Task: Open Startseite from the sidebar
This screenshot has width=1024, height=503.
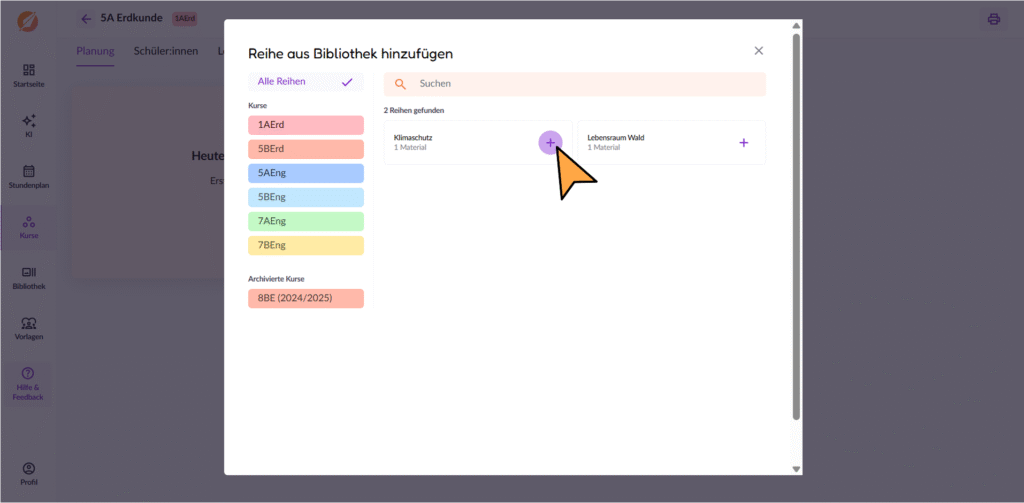Action: pos(28,75)
